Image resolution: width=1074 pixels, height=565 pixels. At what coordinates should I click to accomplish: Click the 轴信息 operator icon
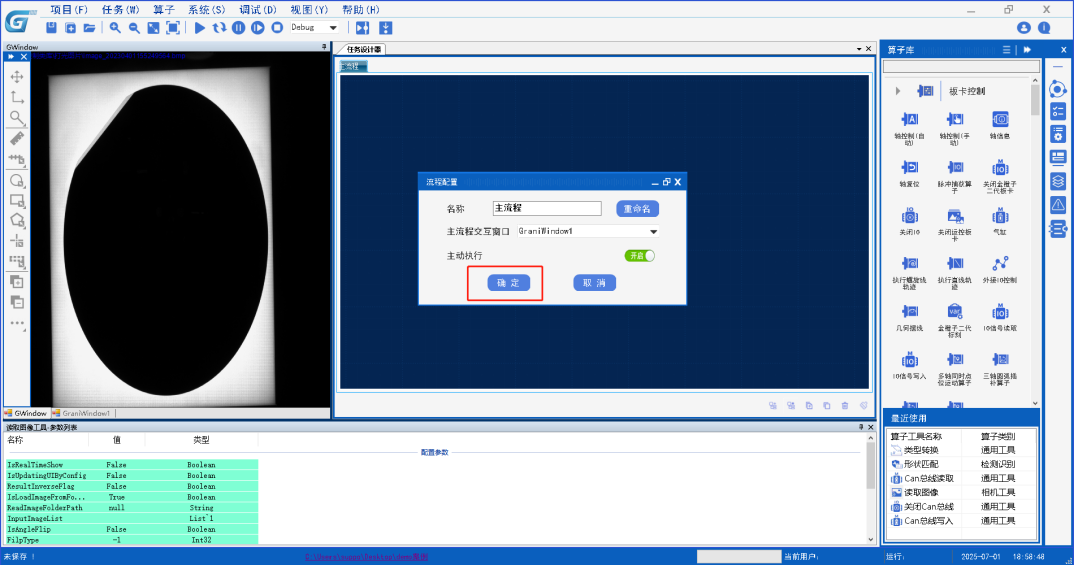(x=1000, y=120)
